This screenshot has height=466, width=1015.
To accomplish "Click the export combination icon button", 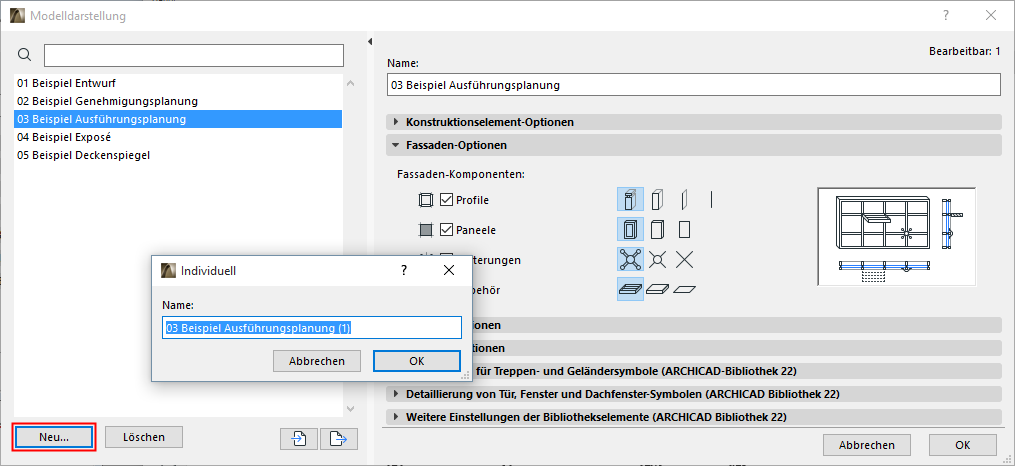I will pos(339,438).
